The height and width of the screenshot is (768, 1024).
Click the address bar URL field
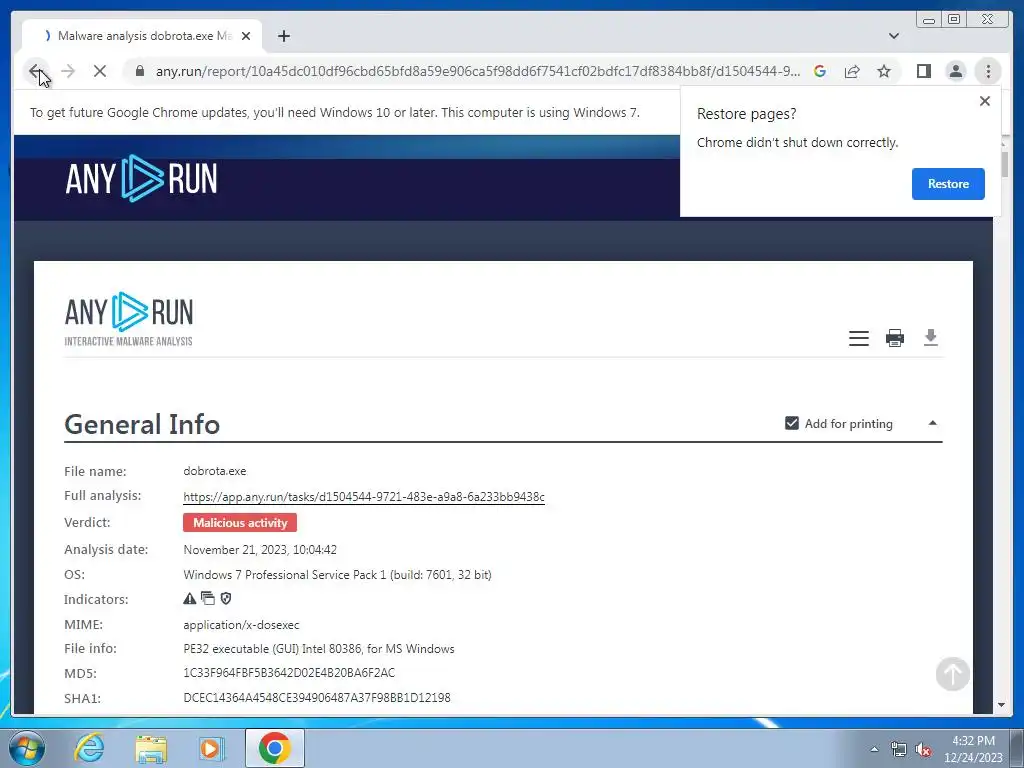click(x=477, y=71)
